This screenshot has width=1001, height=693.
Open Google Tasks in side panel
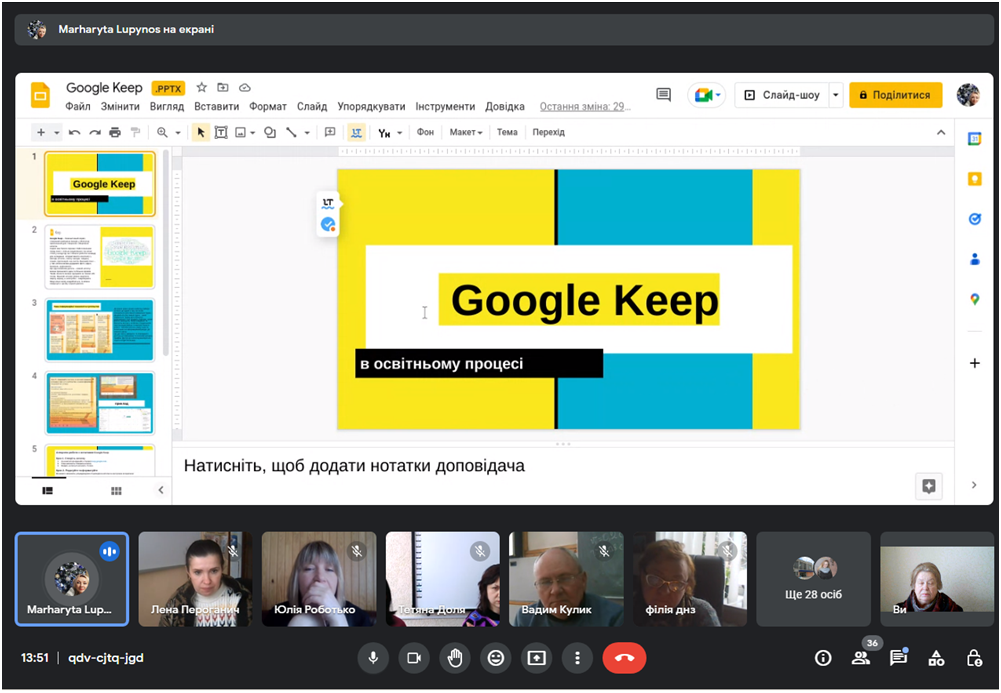(974, 219)
